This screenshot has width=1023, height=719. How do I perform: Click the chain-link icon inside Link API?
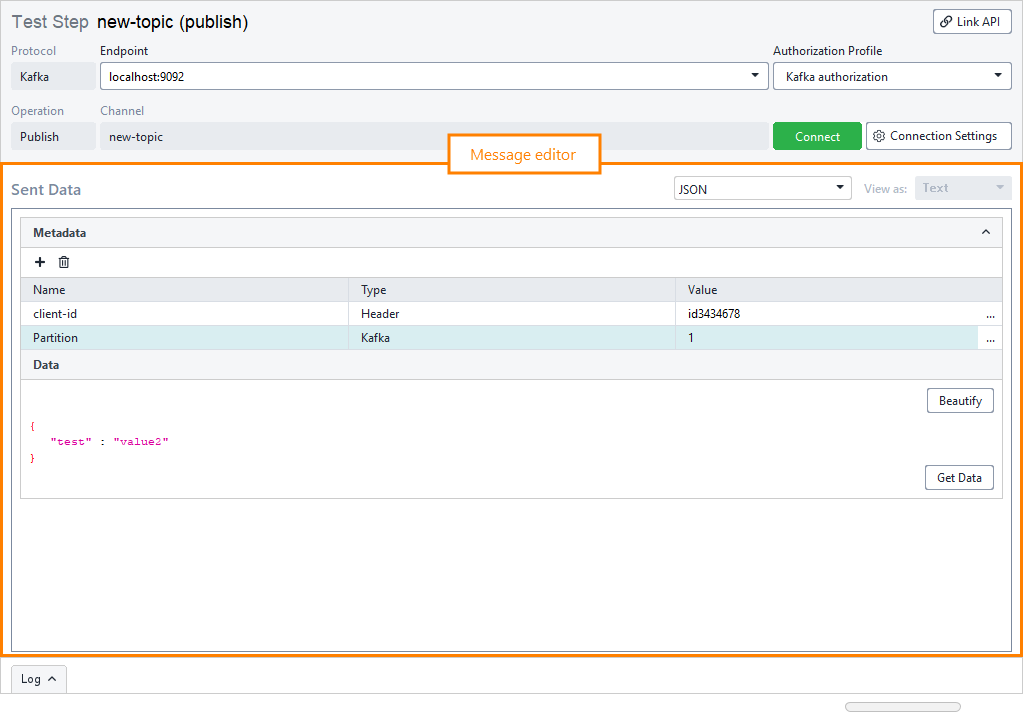coord(945,20)
